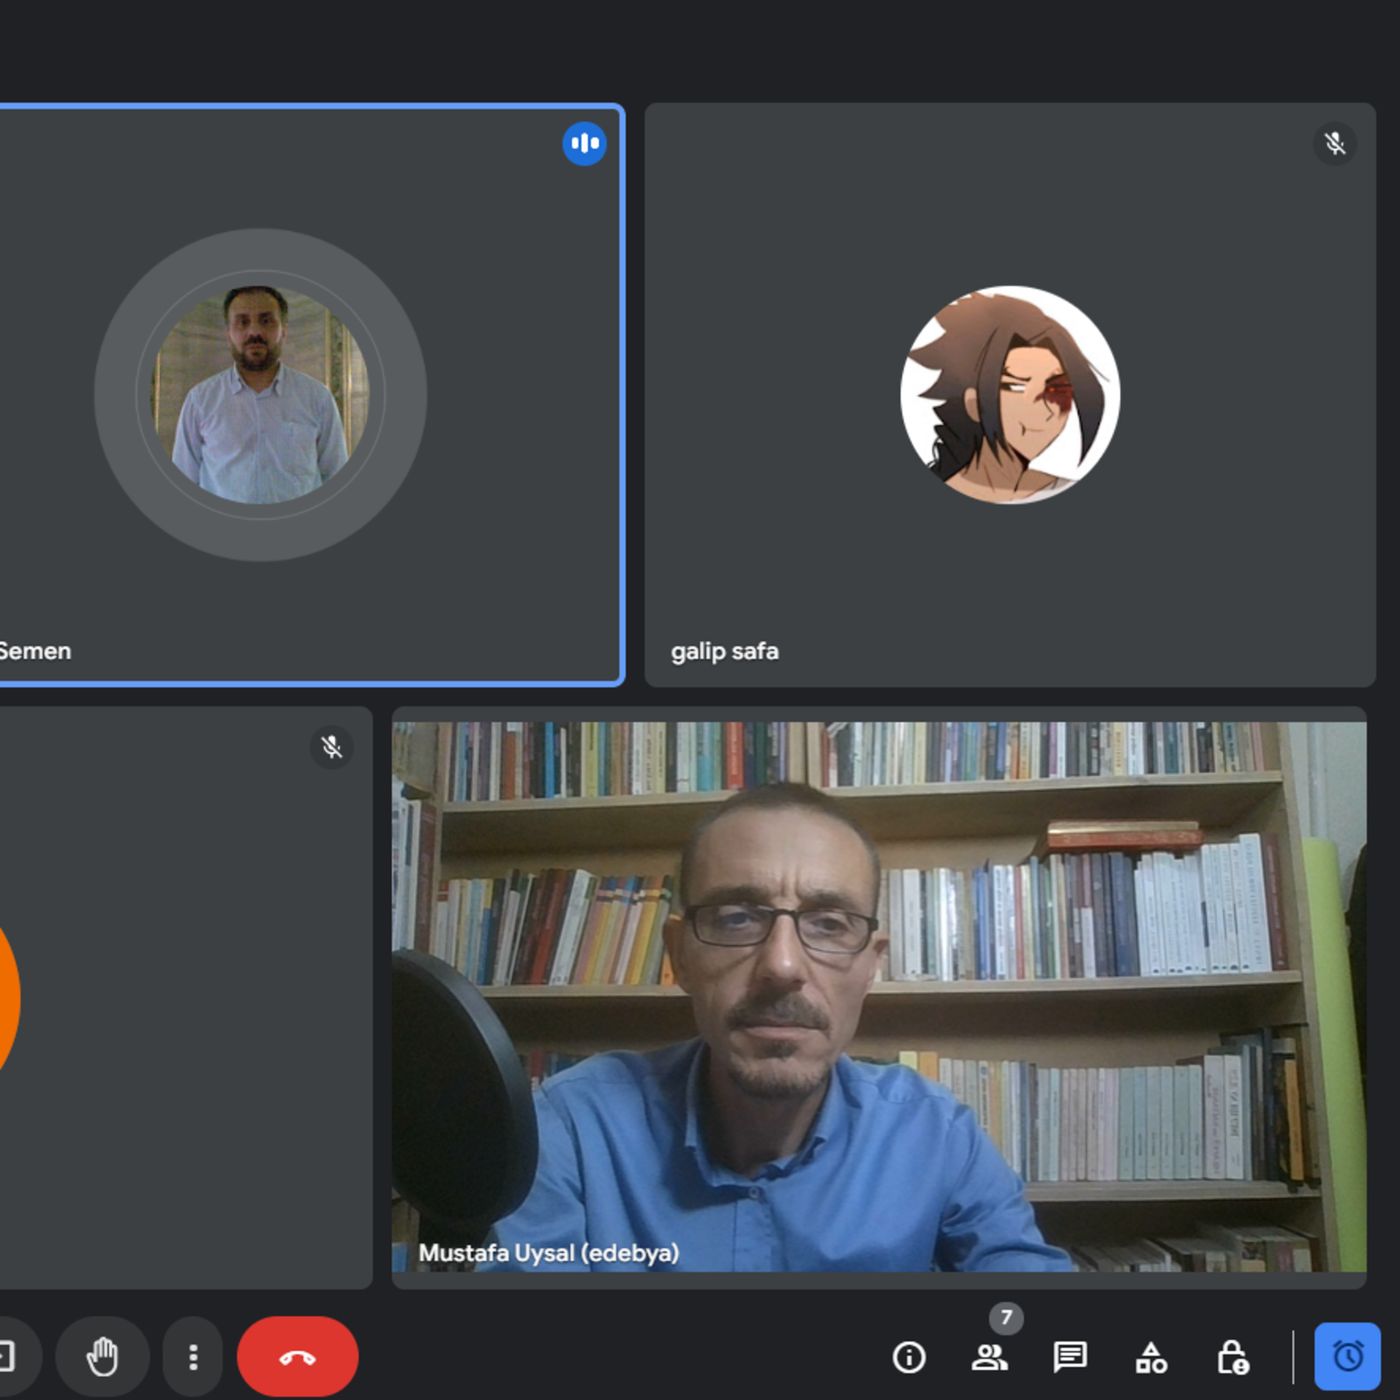The image size is (1400, 1400).
Task: Open host controls lock icon
Action: [1232, 1357]
